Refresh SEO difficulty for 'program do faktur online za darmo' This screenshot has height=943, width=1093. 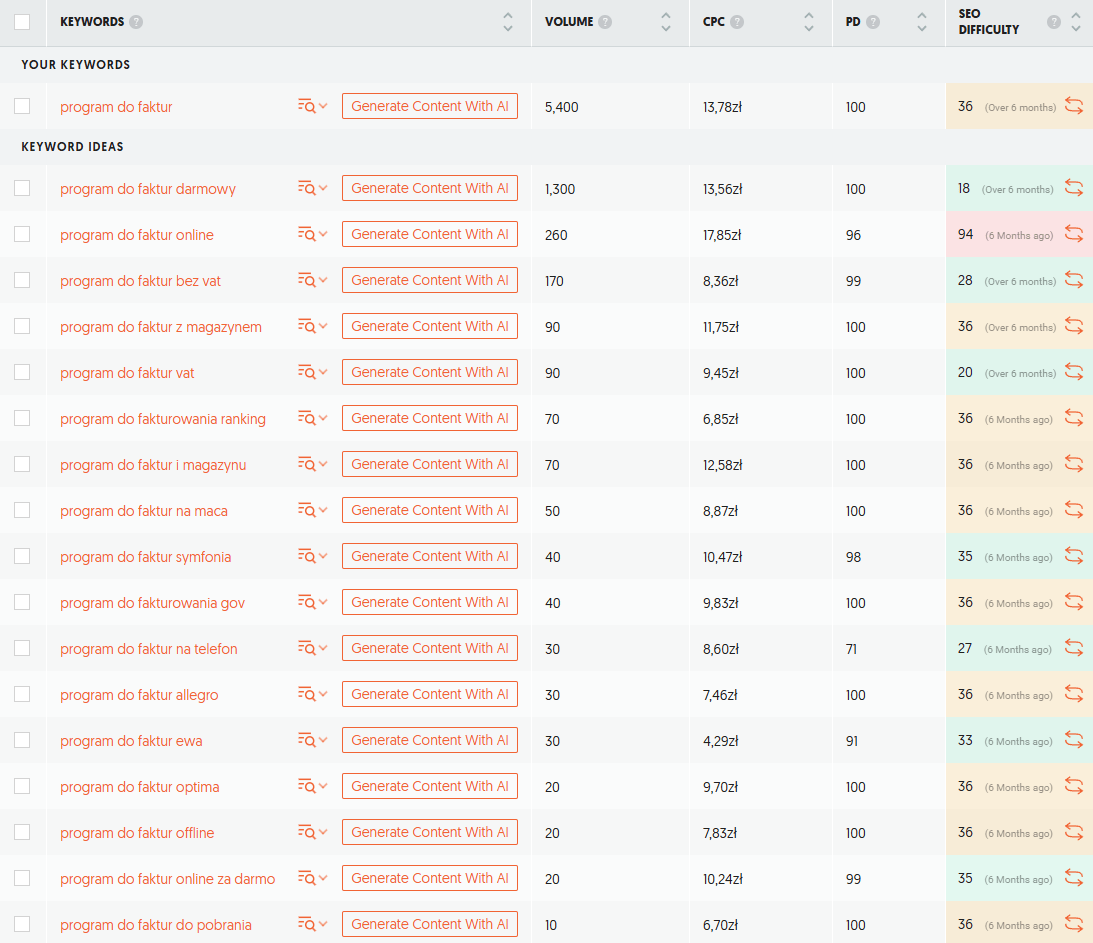[x=1074, y=878]
